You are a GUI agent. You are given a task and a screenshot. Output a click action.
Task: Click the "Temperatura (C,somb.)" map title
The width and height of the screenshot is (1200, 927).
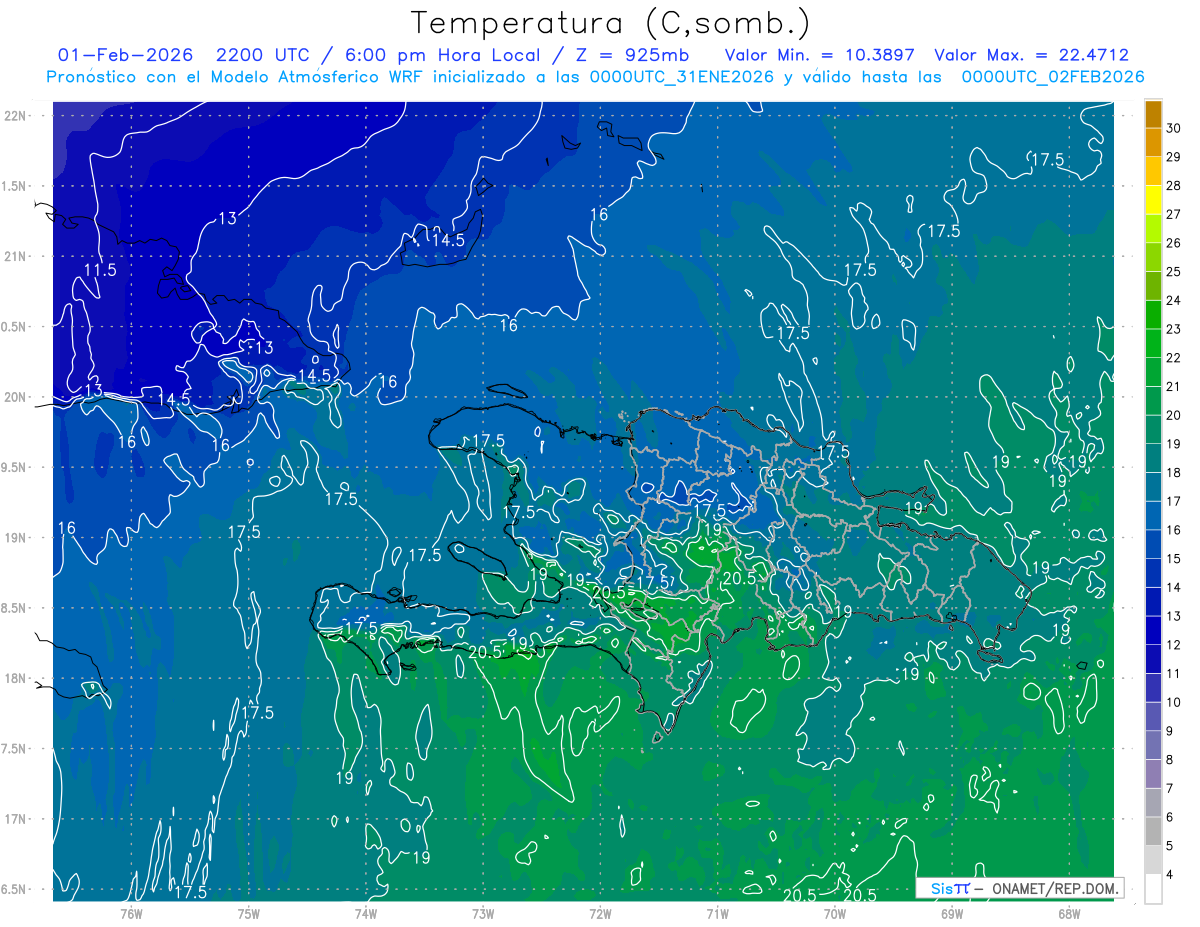(610, 23)
